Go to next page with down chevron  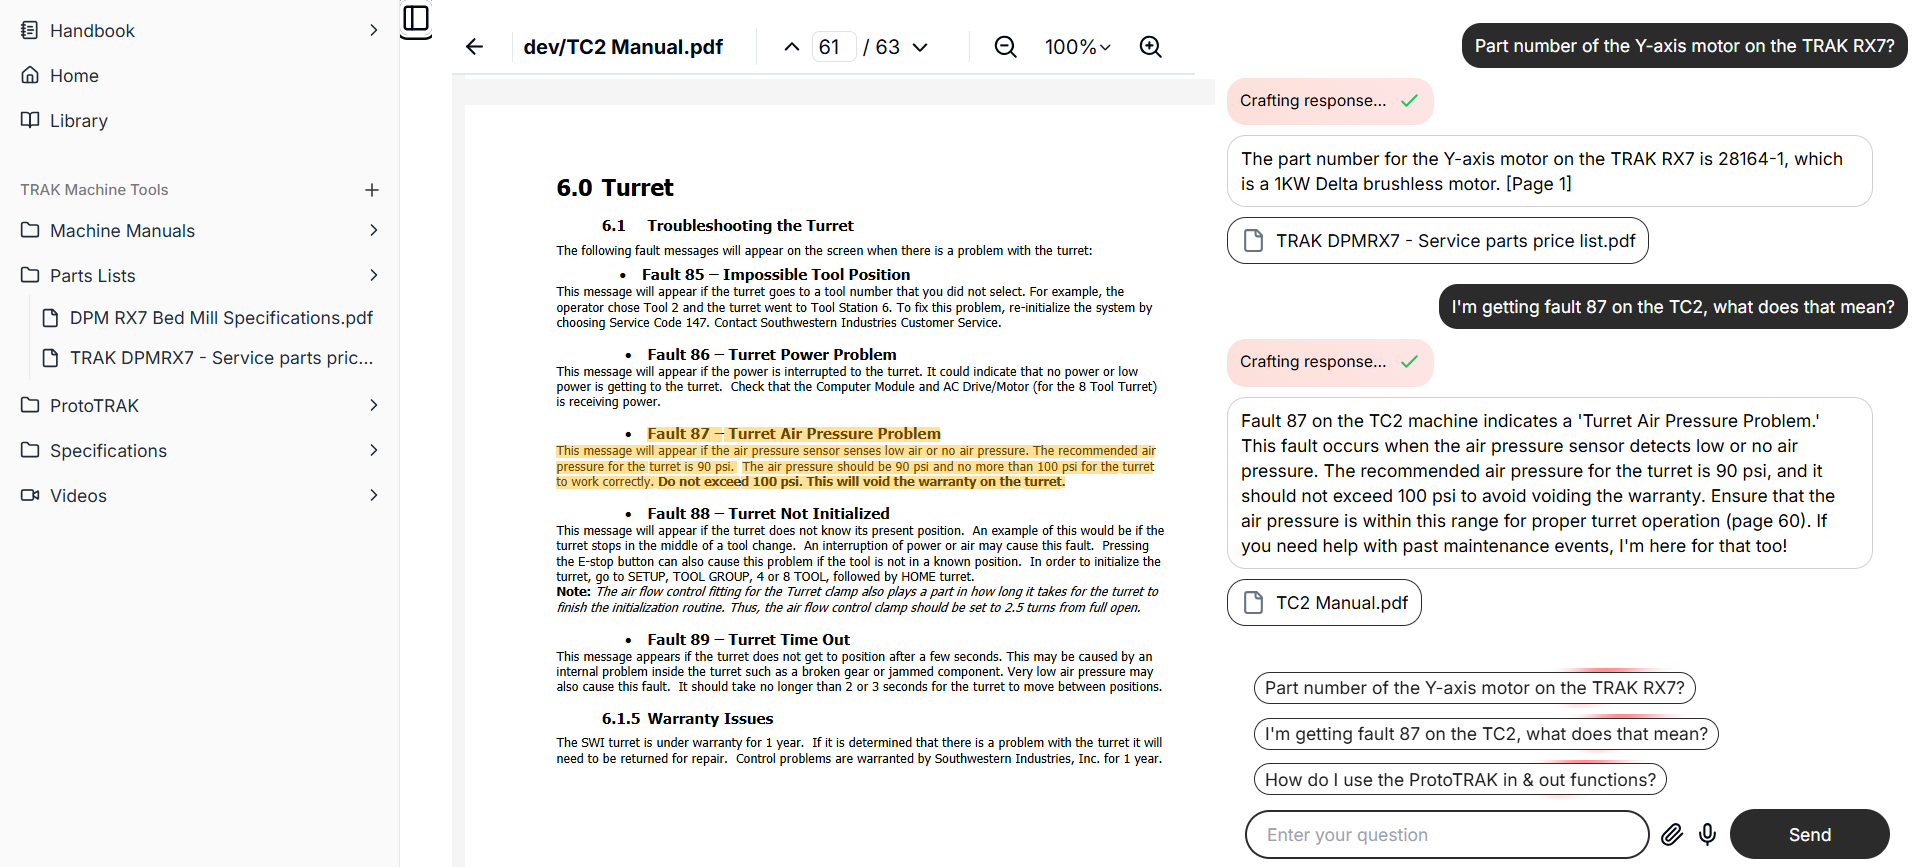921,47
